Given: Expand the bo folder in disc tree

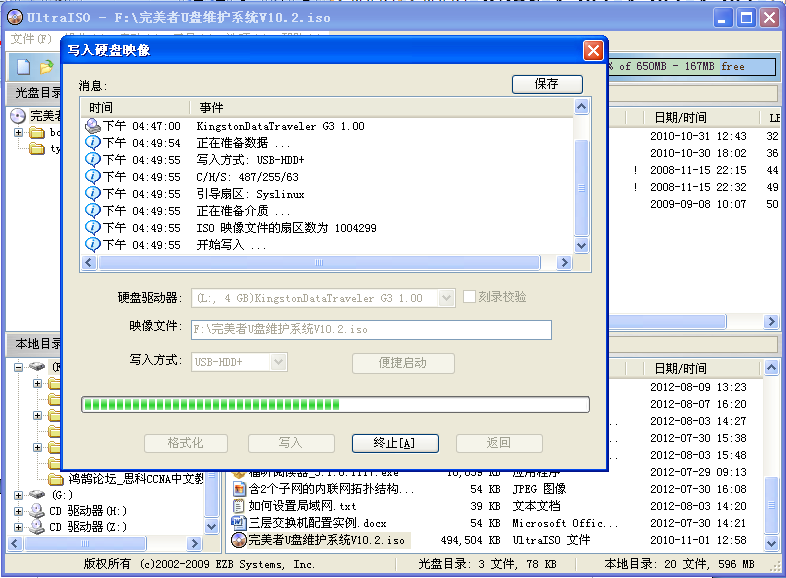Looking at the screenshot, I should click(x=19, y=132).
